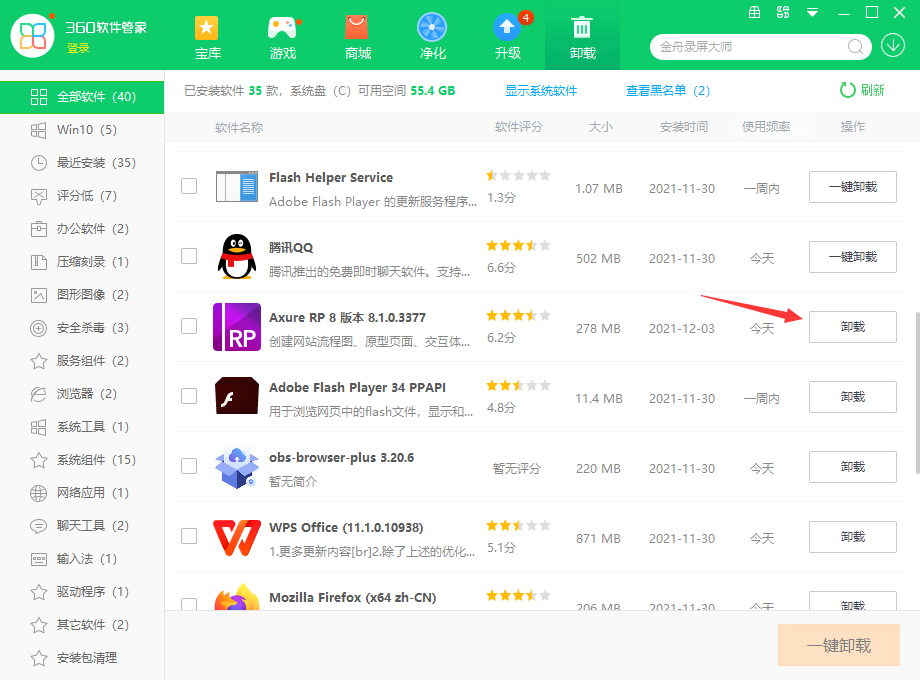Screen dimensions: 920x680
Task: Sort by 安装时间 column header
Action: pos(684,127)
